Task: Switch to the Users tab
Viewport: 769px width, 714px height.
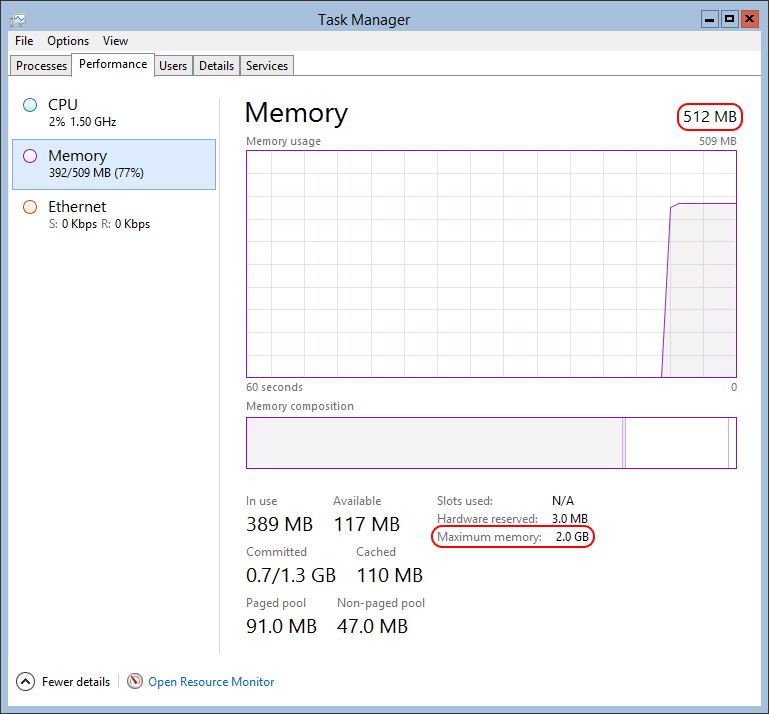Action: pyautogui.click(x=173, y=66)
